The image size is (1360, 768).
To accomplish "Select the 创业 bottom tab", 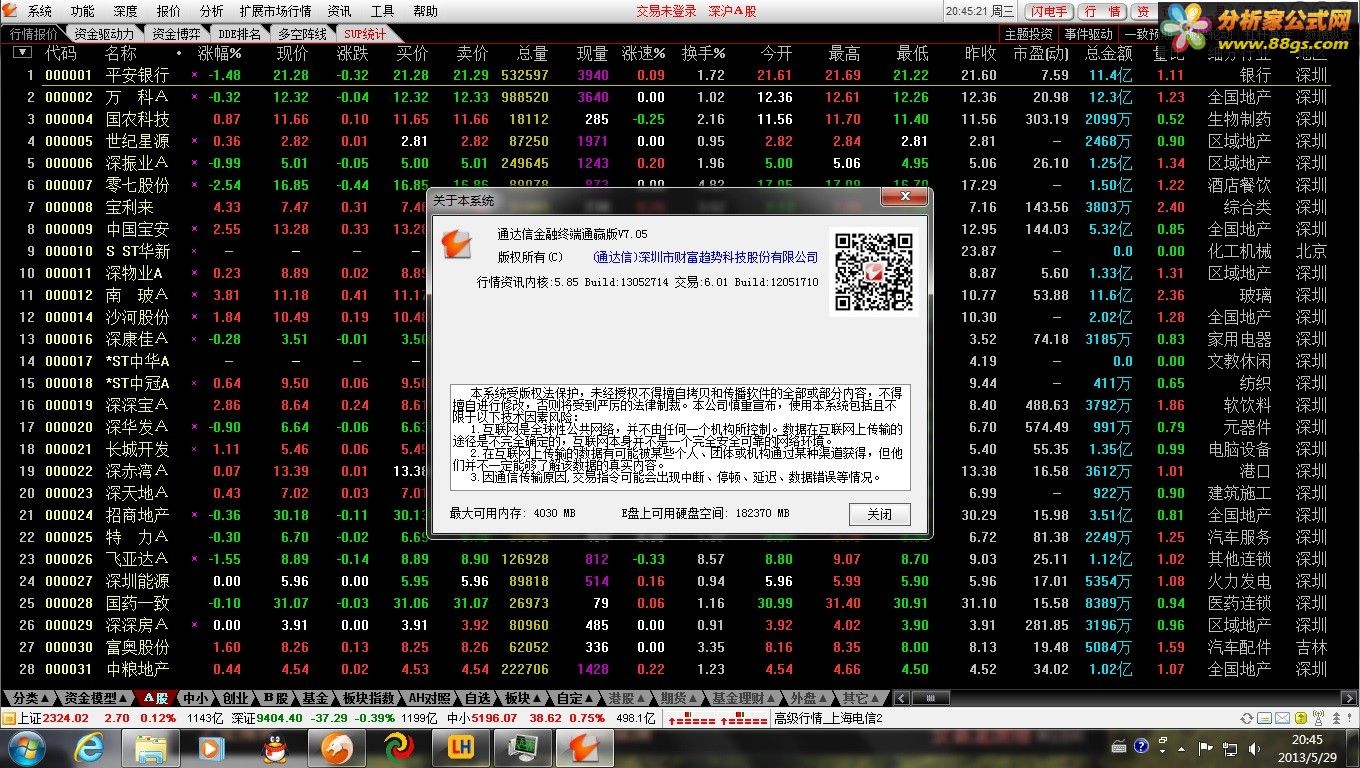I will (236, 698).
